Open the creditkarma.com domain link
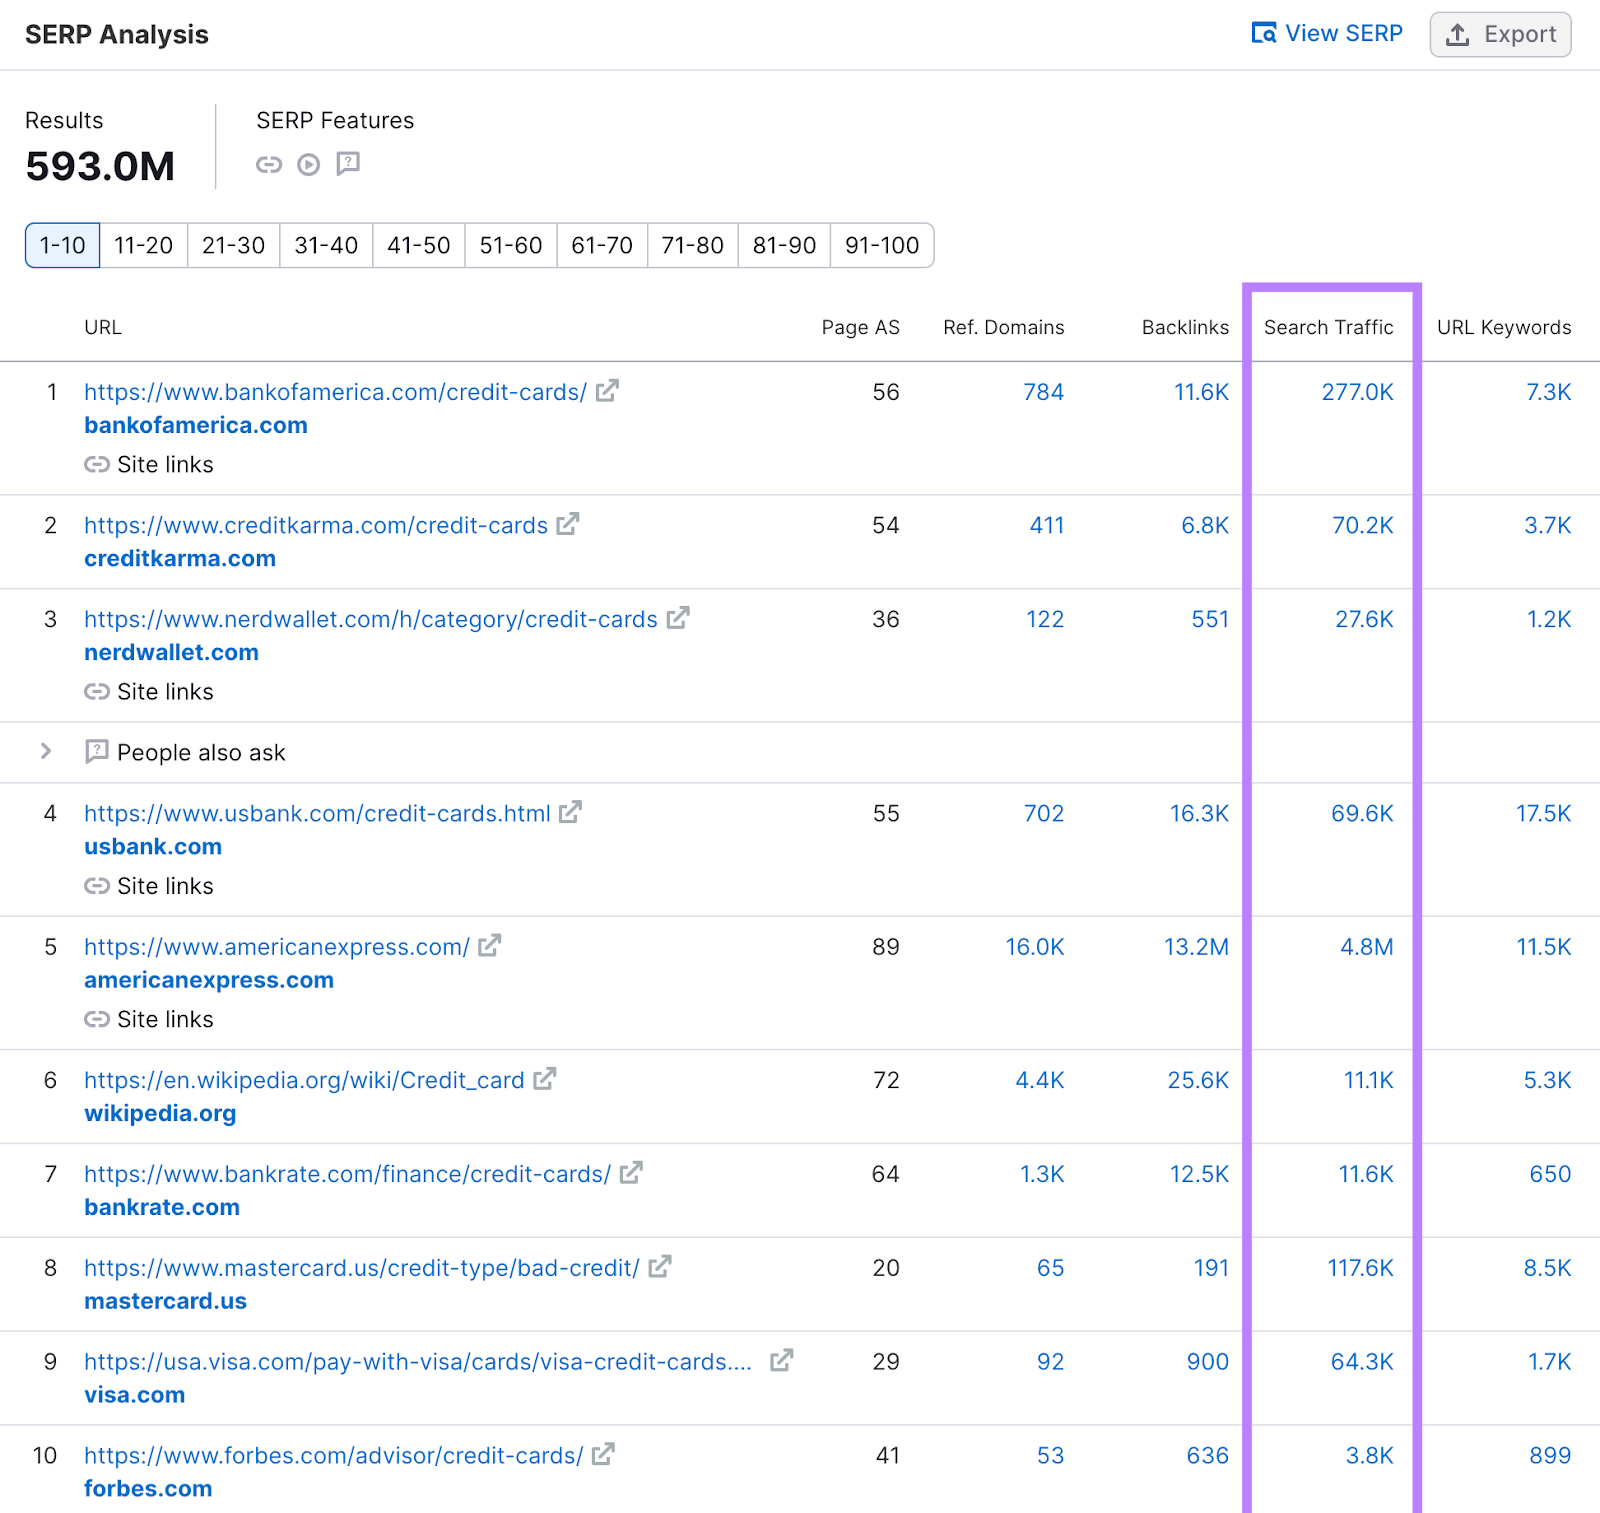The image size is (1600, 1513). pyautogui.click(x=179, y=558)
